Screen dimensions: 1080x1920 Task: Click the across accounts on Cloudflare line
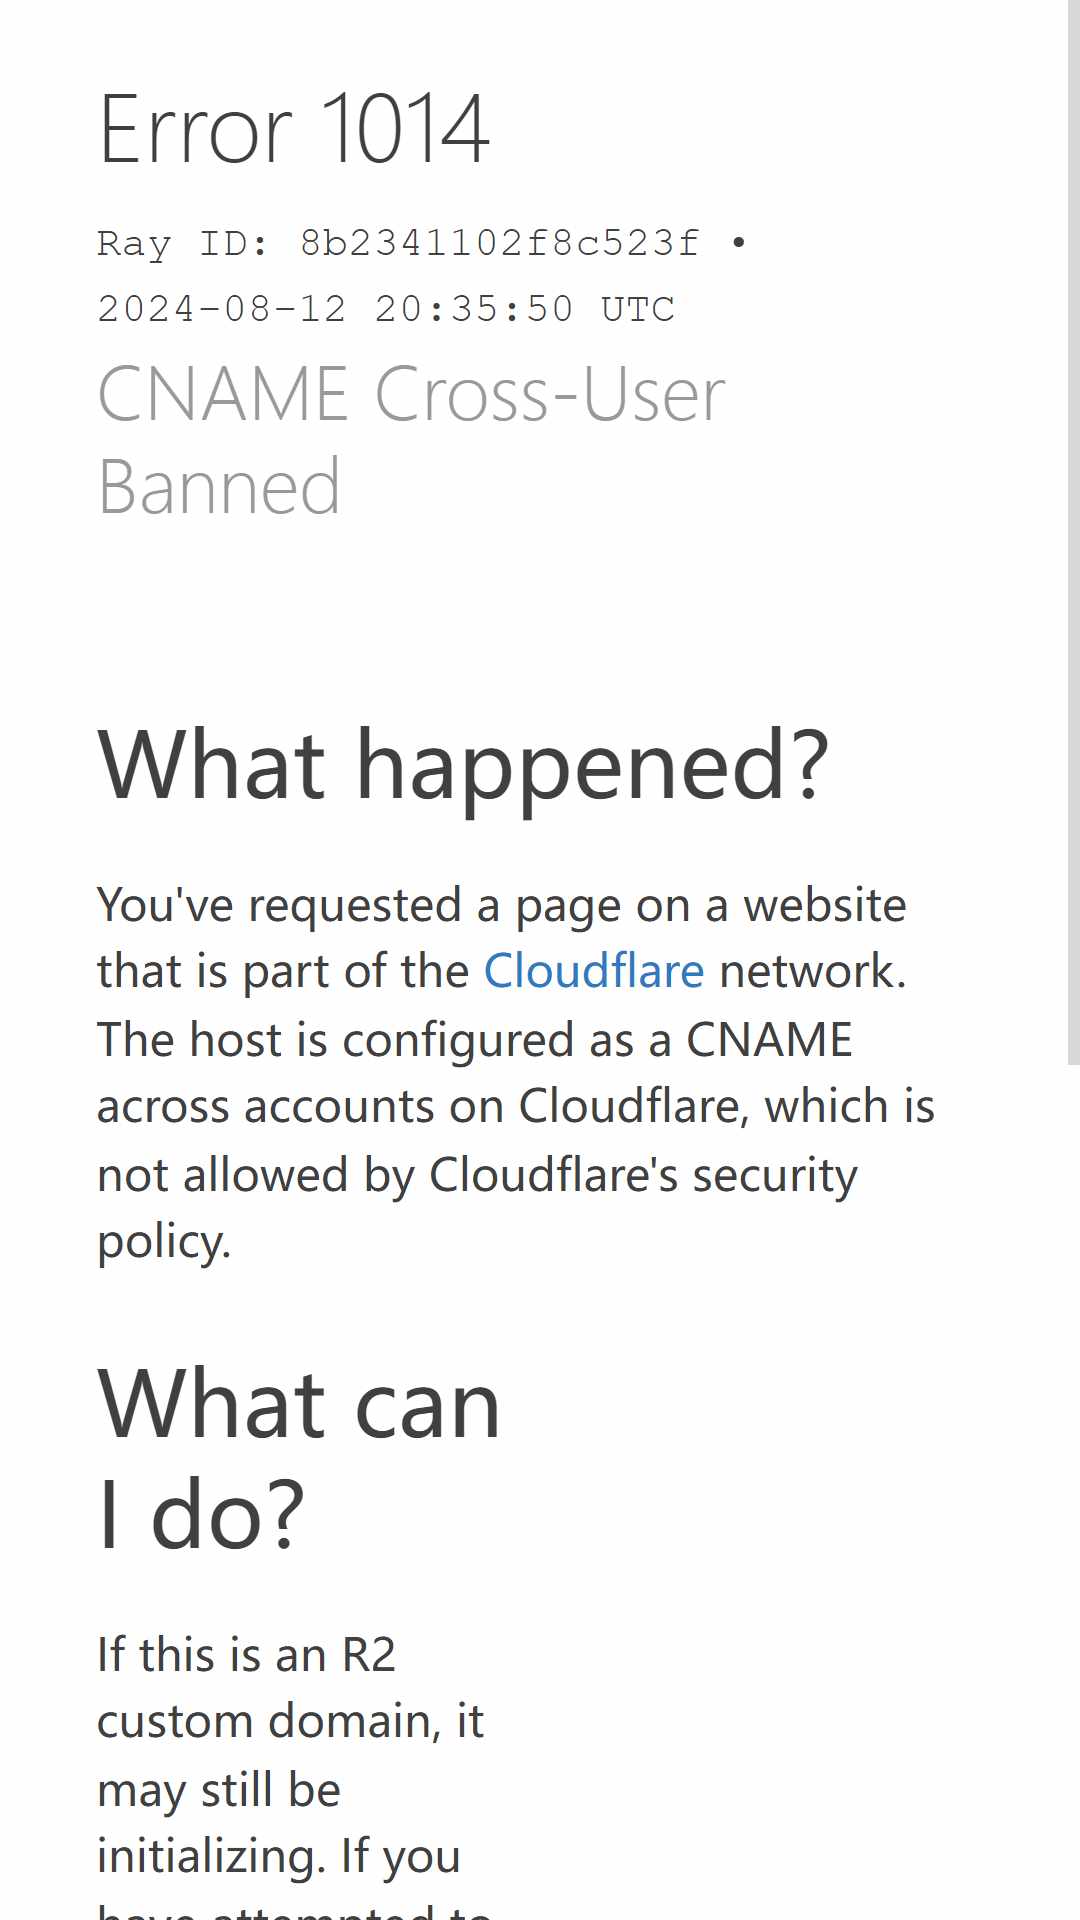(x=516, y=1106)
